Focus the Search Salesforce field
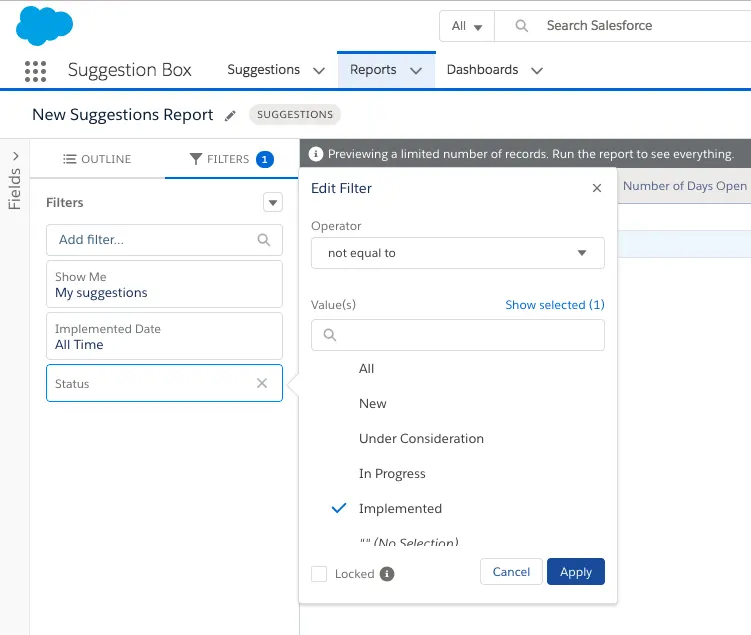 coord(623,26)
